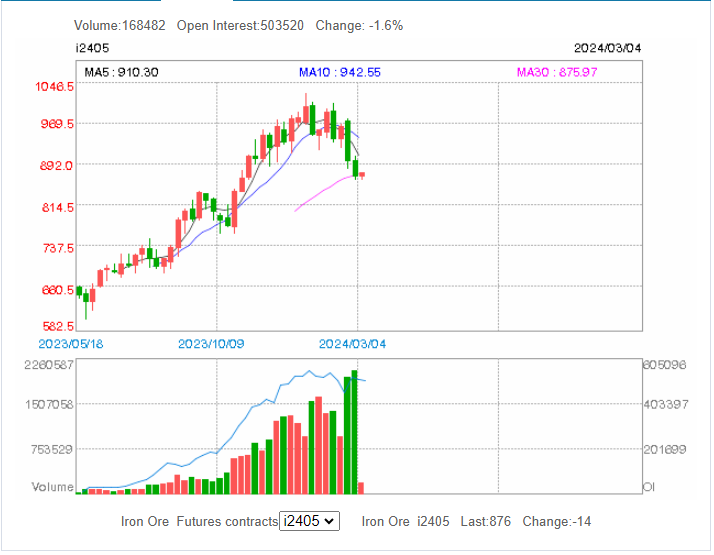Click the 2024/03/04 date at top right
This screenshot has width=714, height=555.
(607, 48)
